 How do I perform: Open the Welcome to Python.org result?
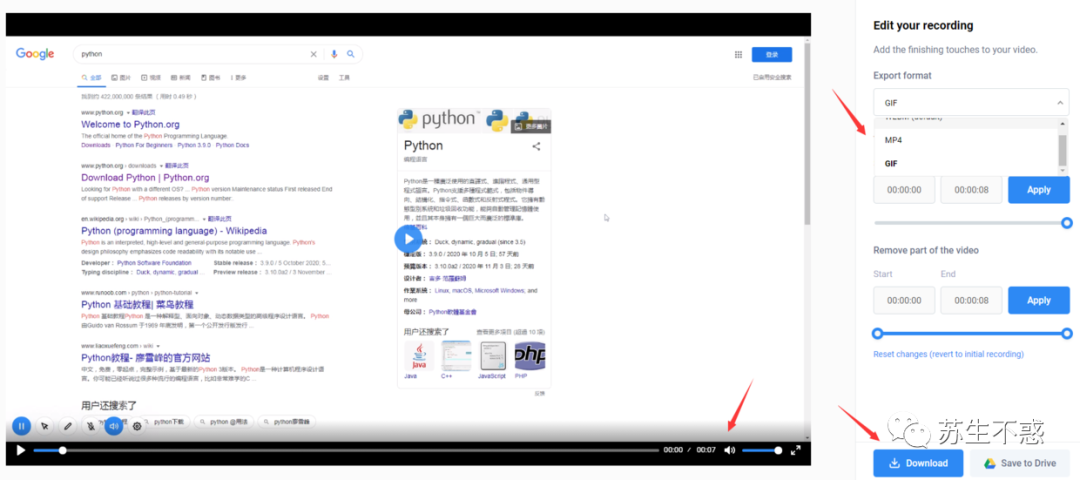point(130,125)
